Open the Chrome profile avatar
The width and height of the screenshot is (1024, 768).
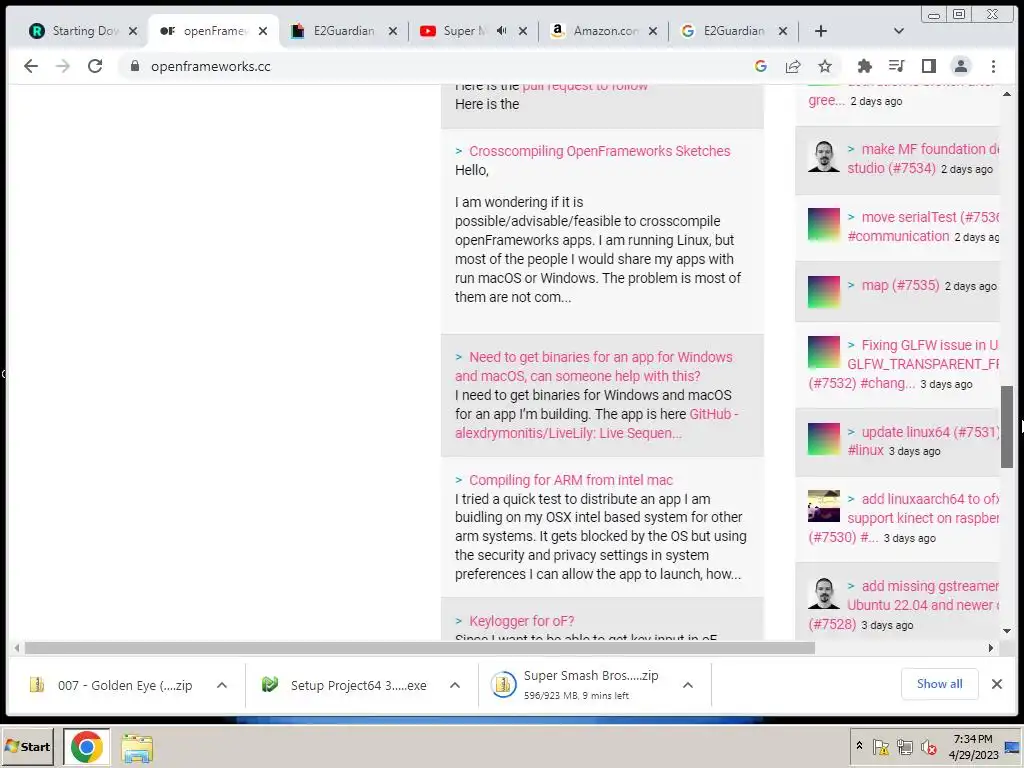[961, 66]
